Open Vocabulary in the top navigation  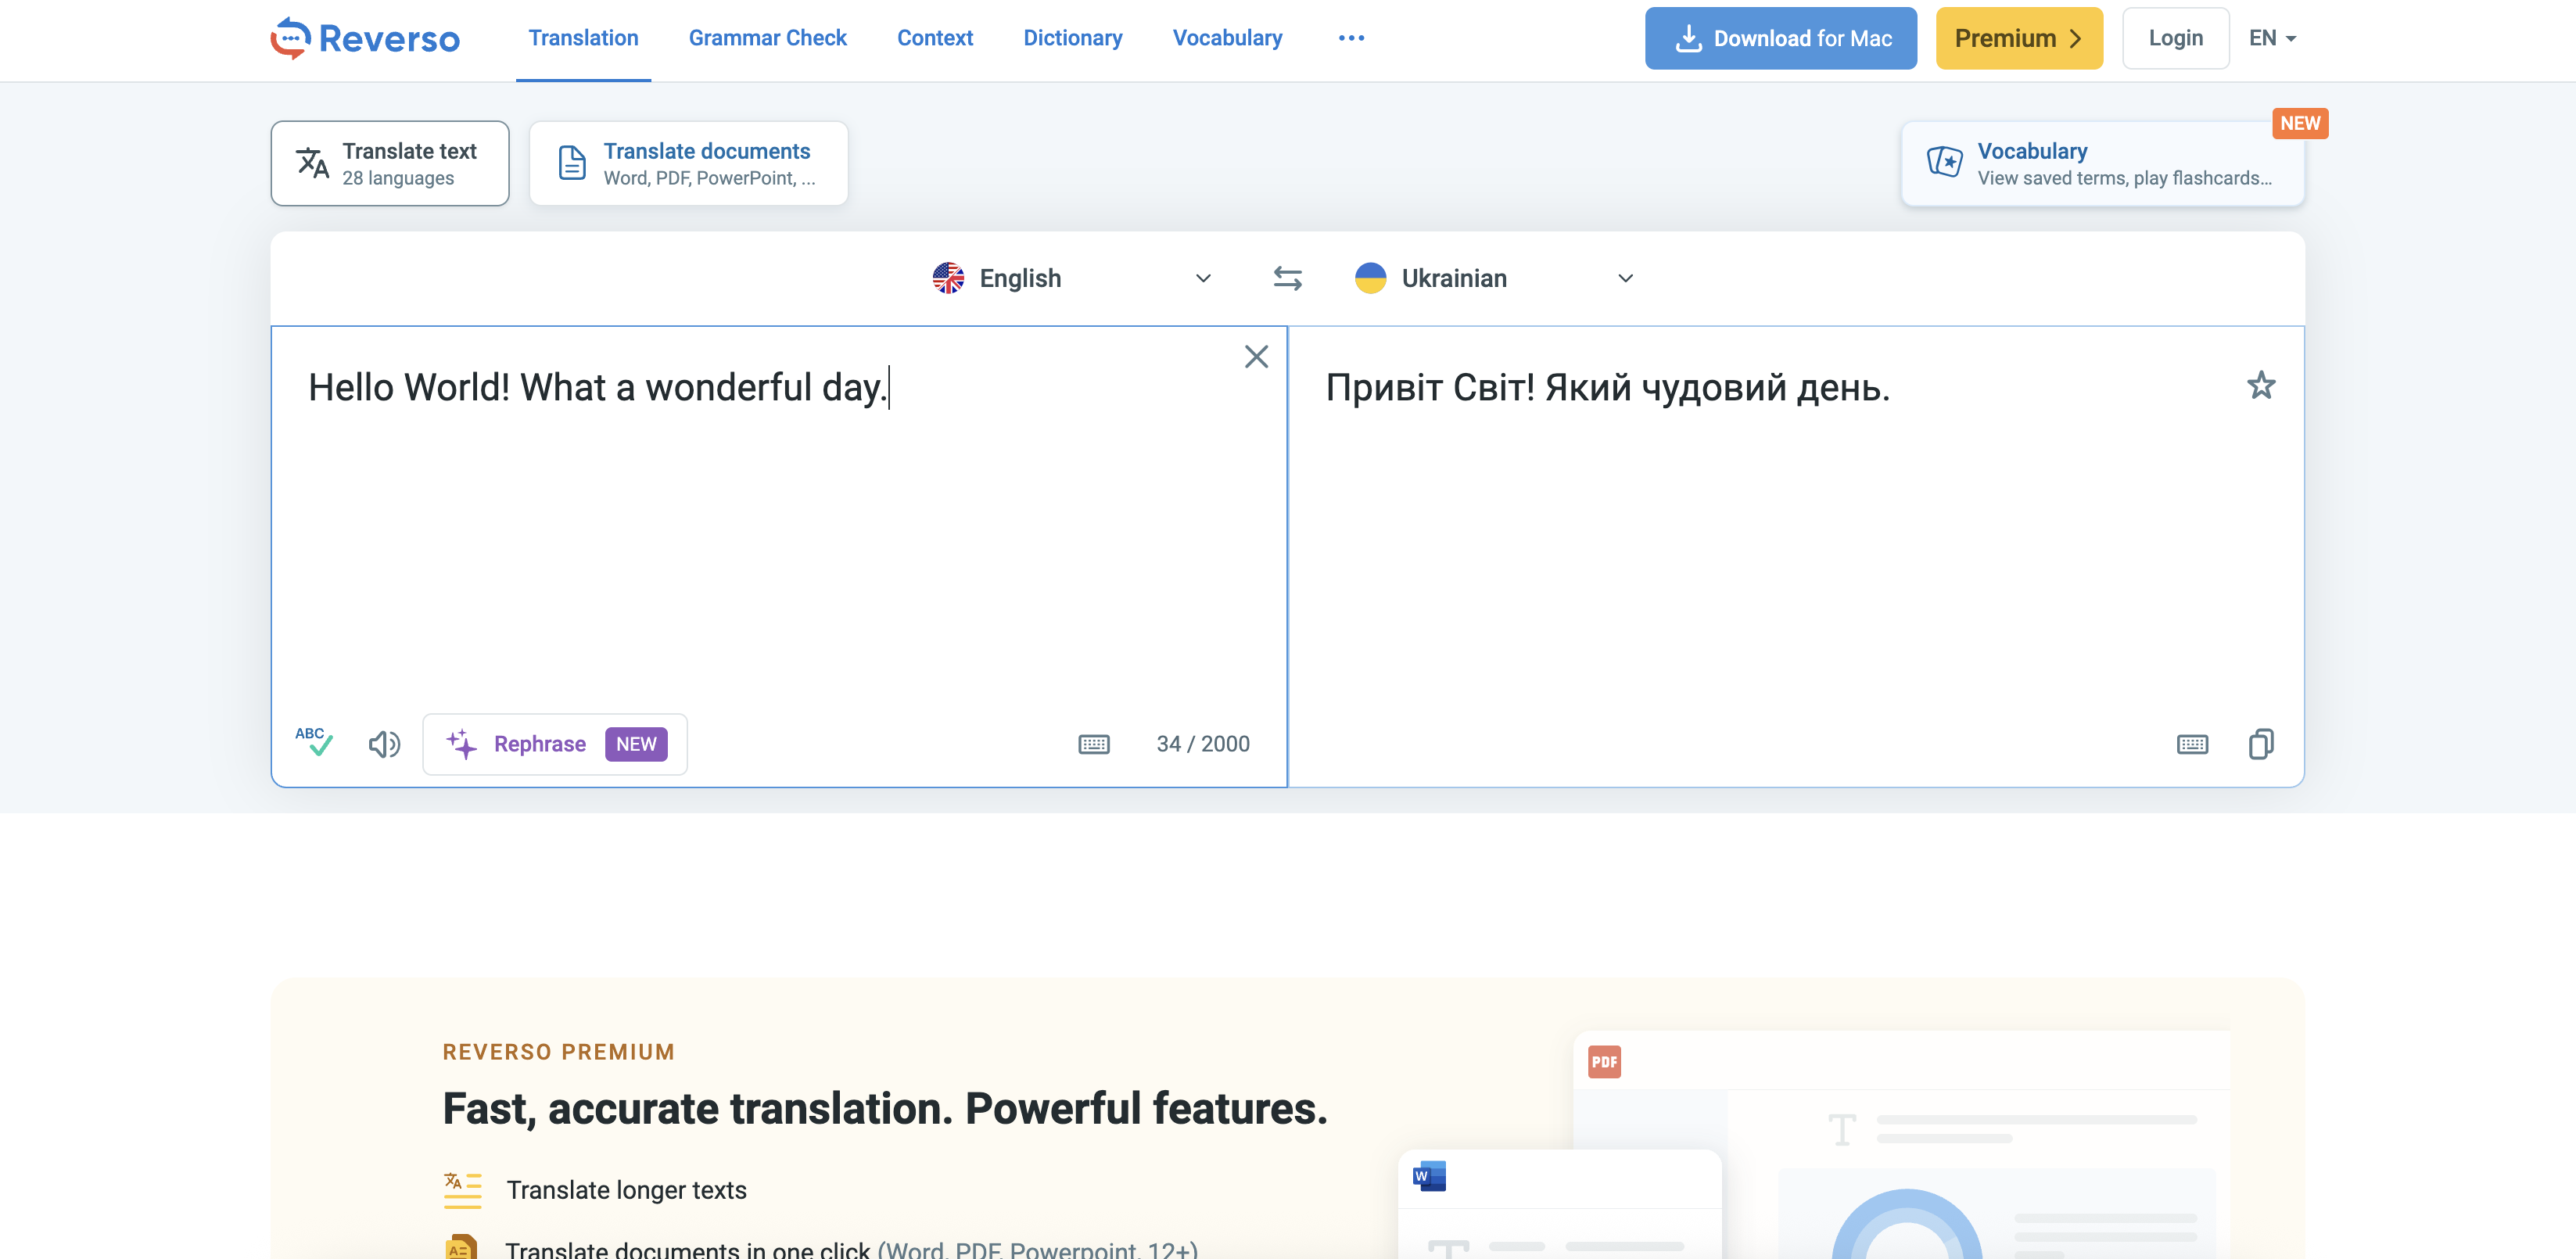coord(1227,38)
